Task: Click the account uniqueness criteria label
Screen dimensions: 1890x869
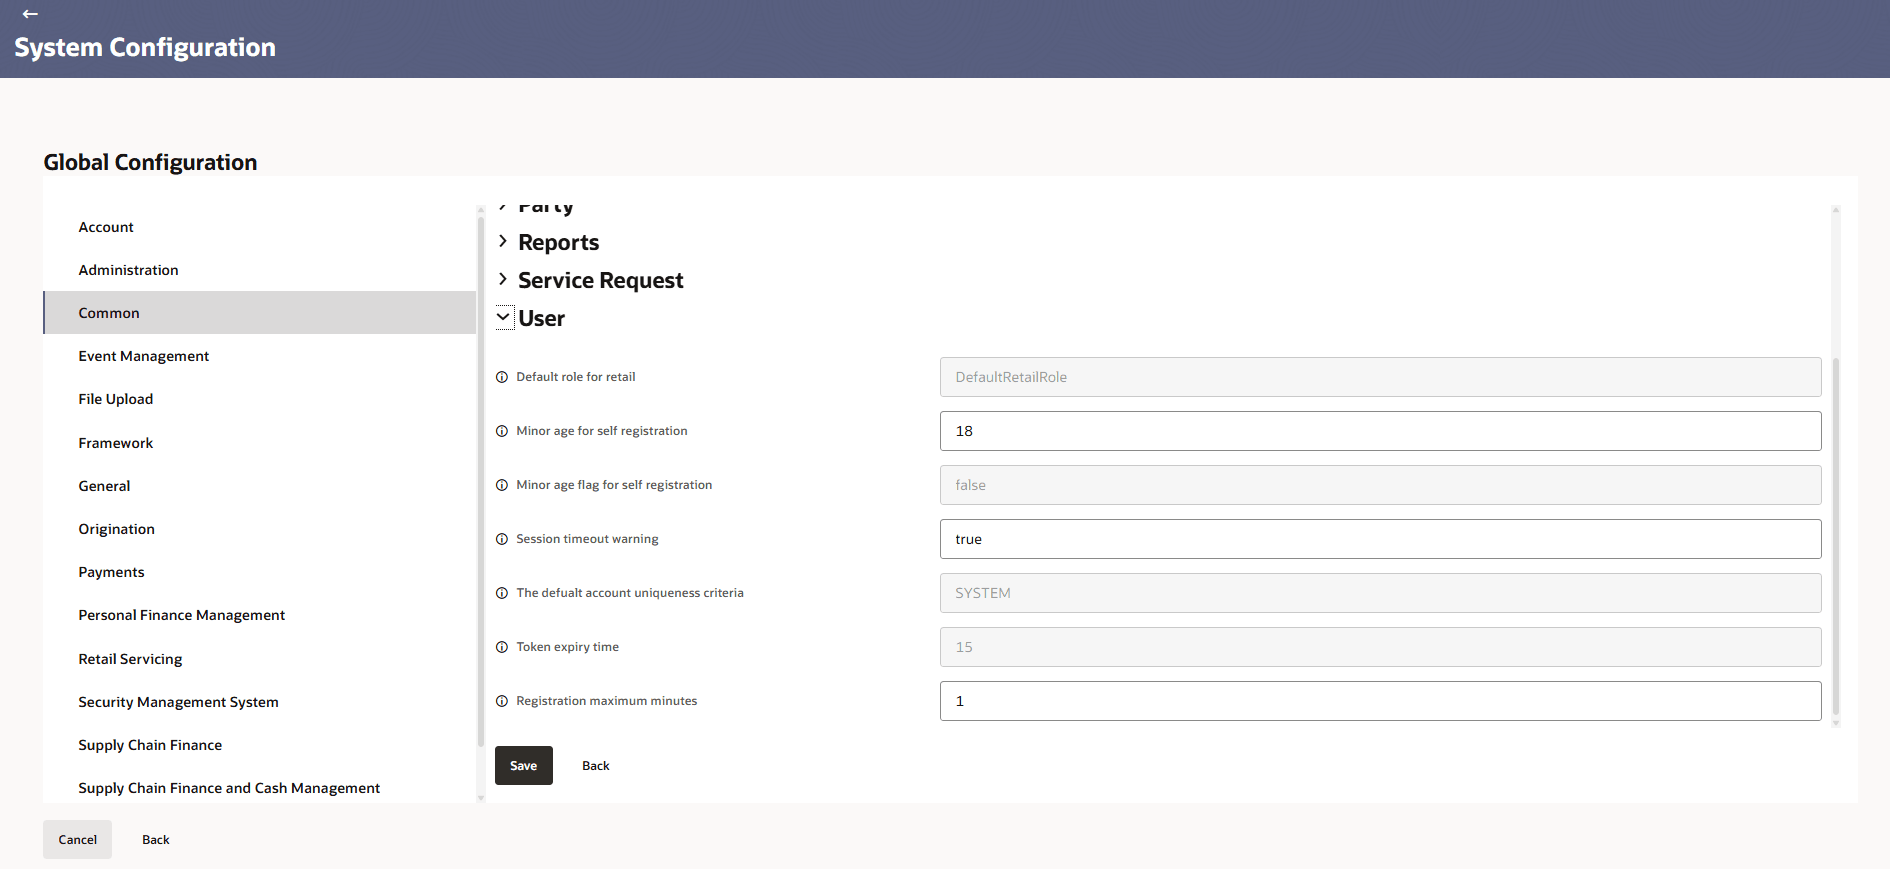Action: coord(630,593)
